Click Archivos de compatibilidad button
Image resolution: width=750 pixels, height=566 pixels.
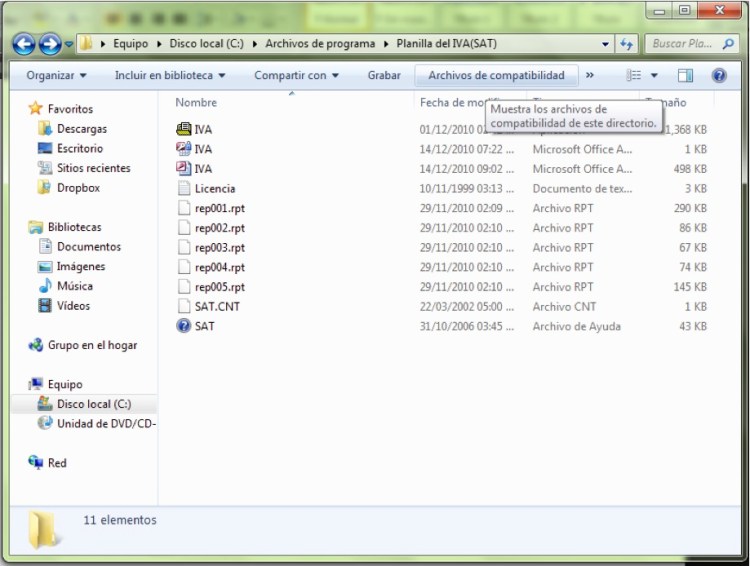click(x=496, y=75)
